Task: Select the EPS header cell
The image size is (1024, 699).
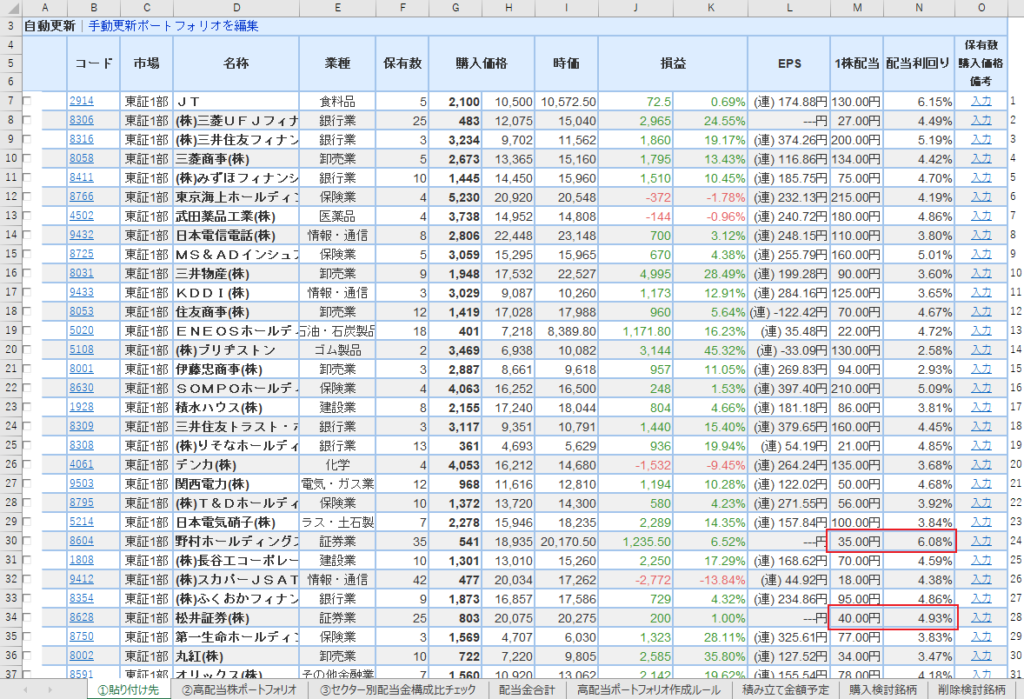Action: [789, 63]
